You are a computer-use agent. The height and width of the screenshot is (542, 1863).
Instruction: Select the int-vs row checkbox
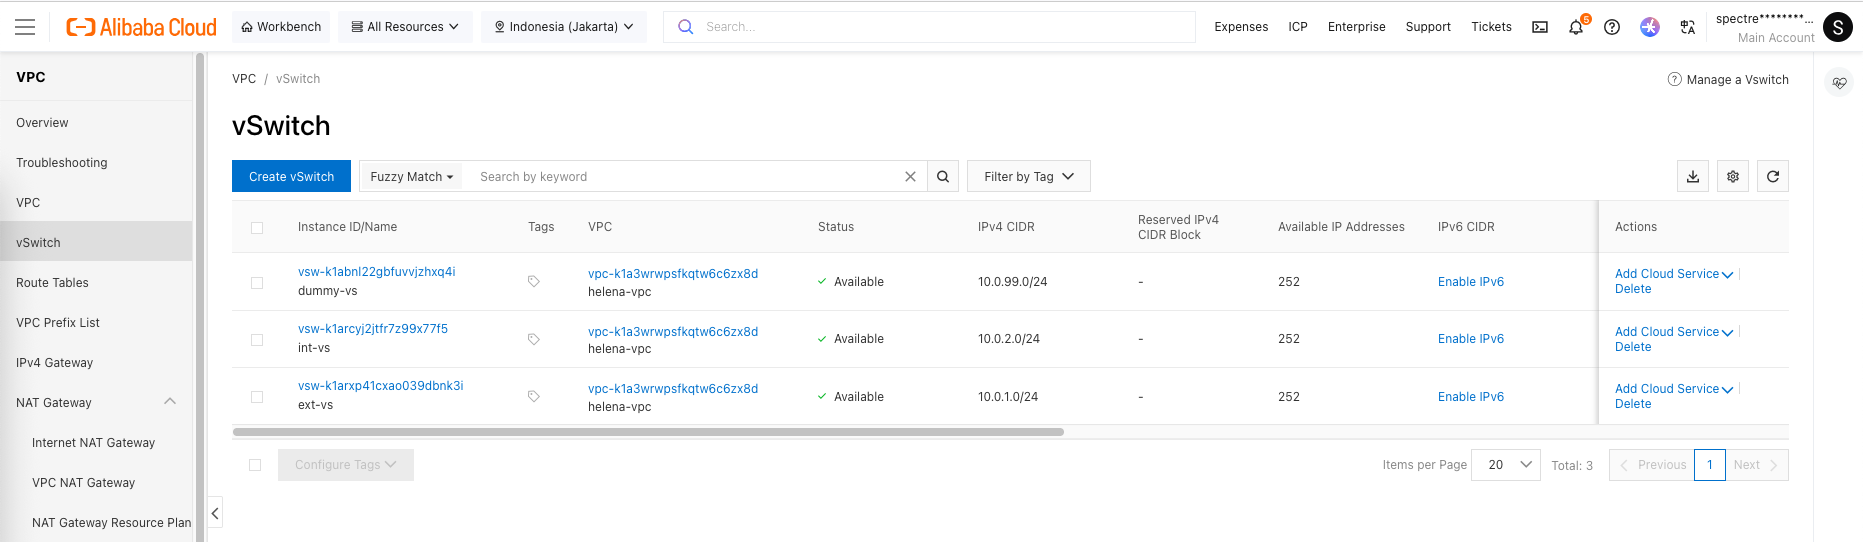click(257, 340)
